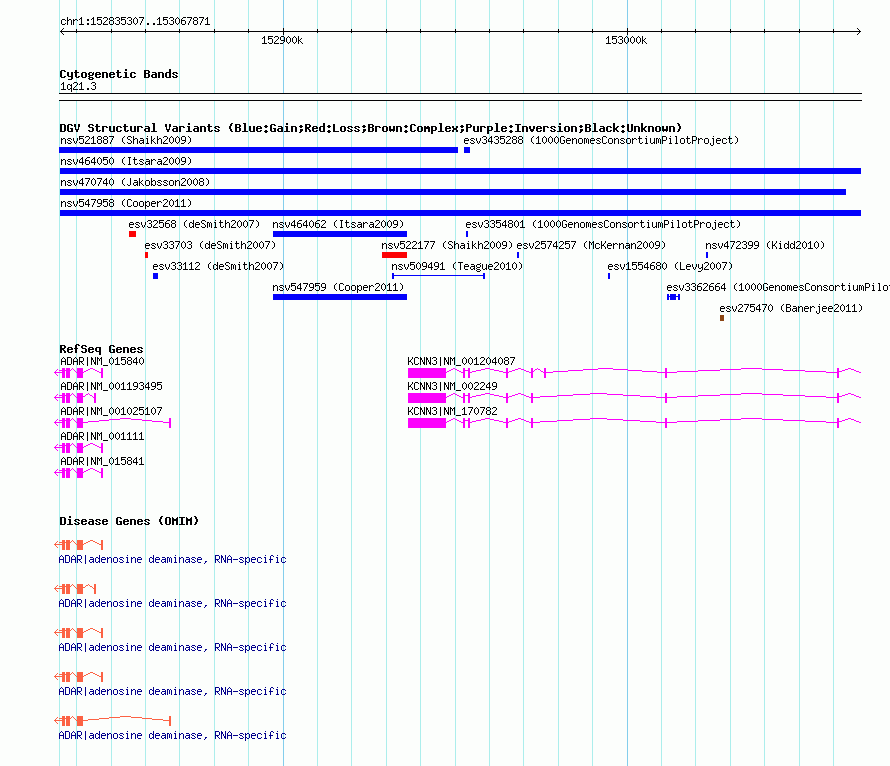Select the red esv32568 loss marker

click(132, 234)
